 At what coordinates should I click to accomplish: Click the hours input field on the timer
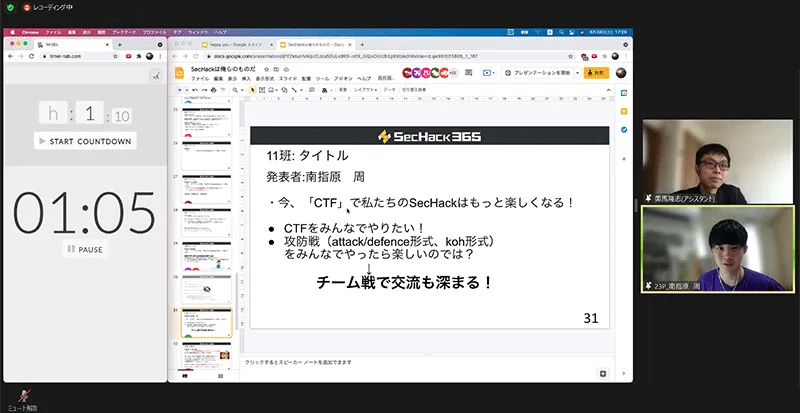click(x=53, y=113)
